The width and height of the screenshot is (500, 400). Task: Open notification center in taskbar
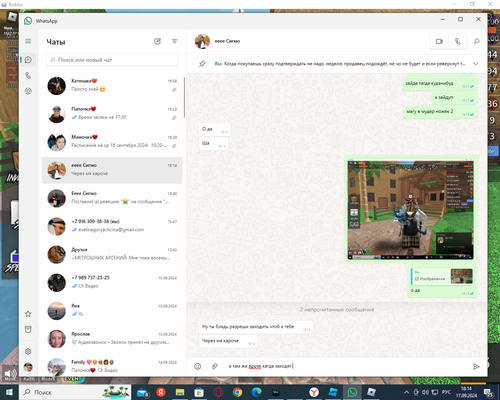tap(488, 392)
